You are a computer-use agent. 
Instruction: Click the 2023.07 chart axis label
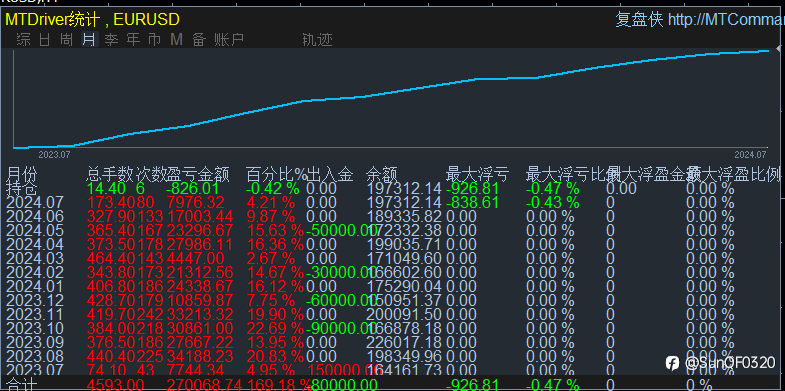[54, 155]
